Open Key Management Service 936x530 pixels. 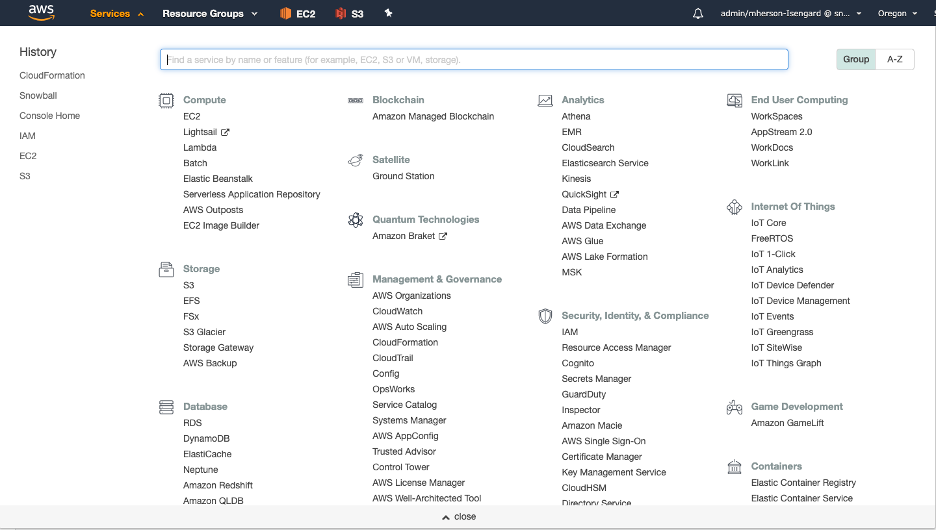(x=614, y=472)
